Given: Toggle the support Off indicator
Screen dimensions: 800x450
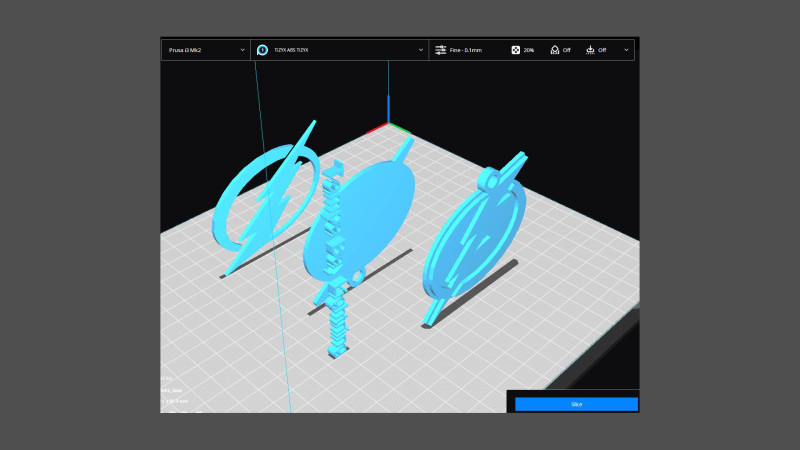Looking at the screenshot, I should (x=567, y=49).
